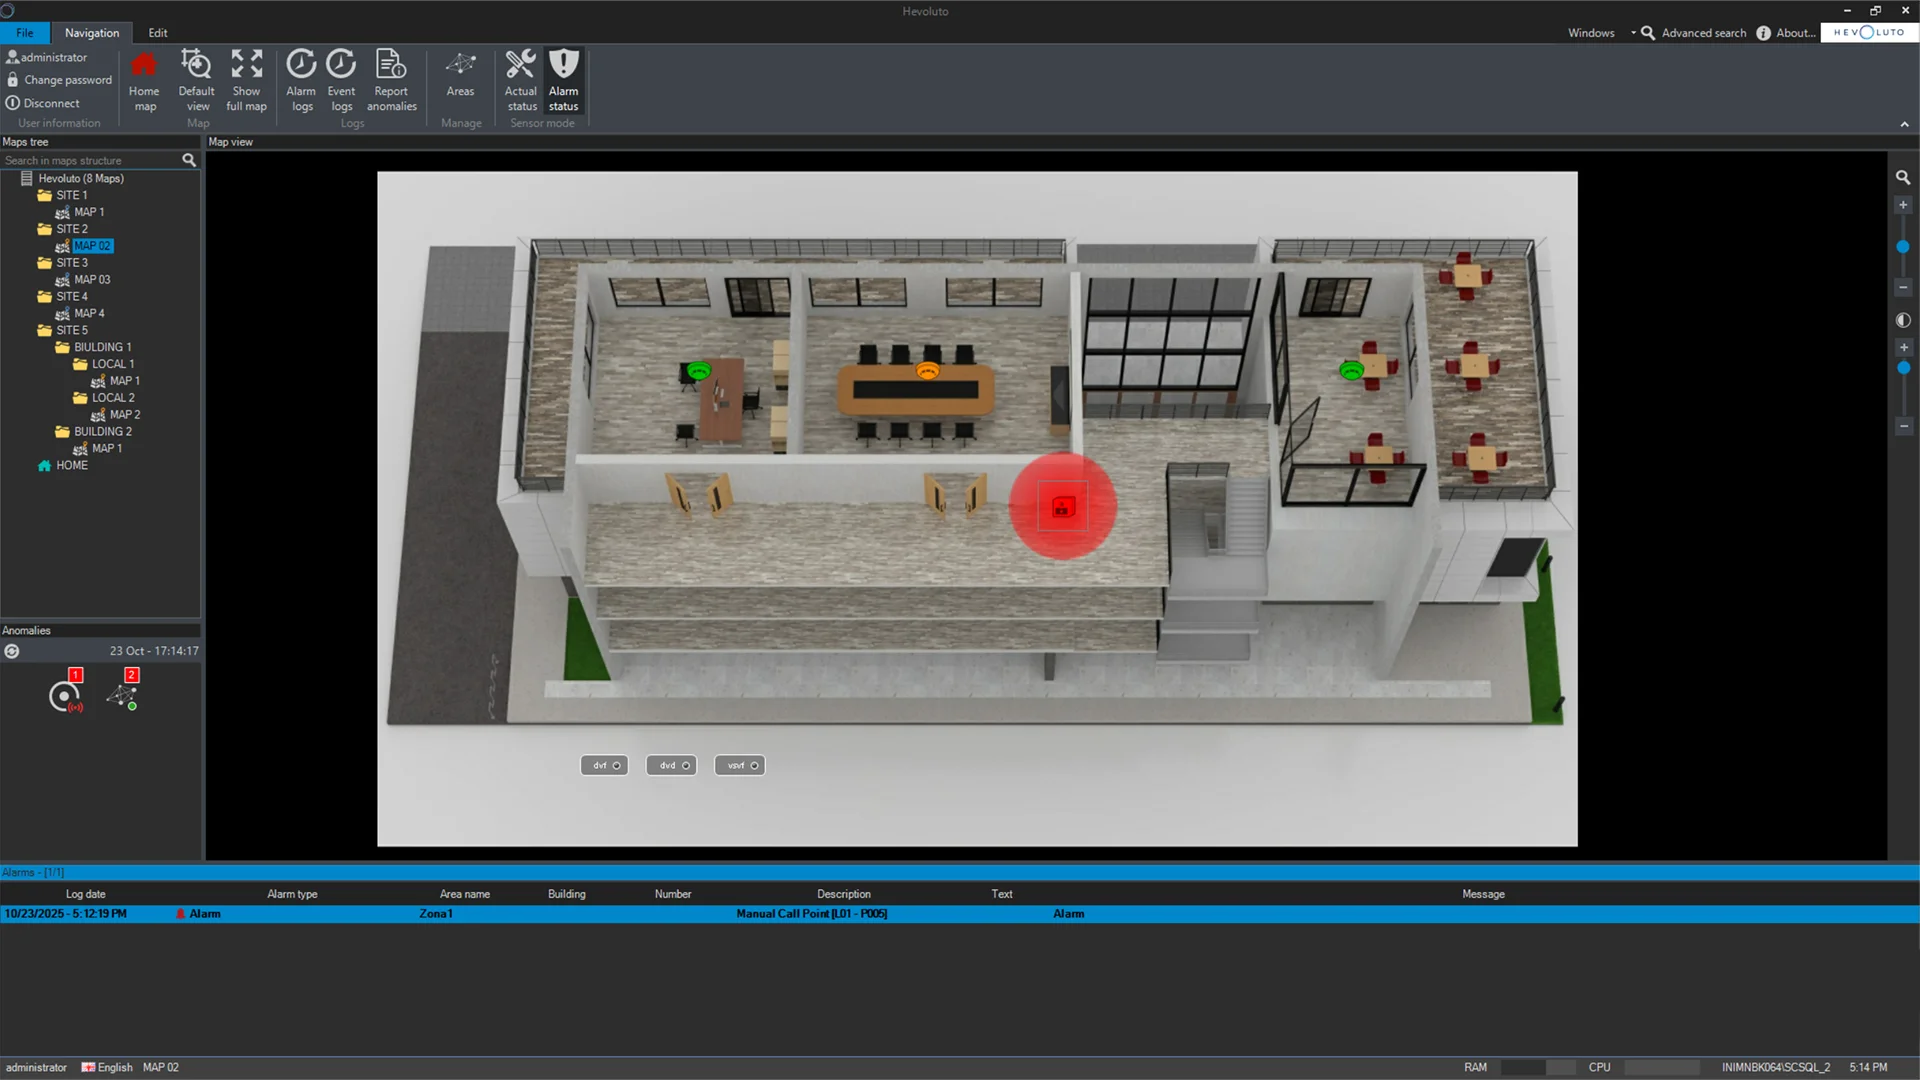Open the File menu
Image resolution: width=1920 pixels, height=1080 pixels.
(25, 33)
